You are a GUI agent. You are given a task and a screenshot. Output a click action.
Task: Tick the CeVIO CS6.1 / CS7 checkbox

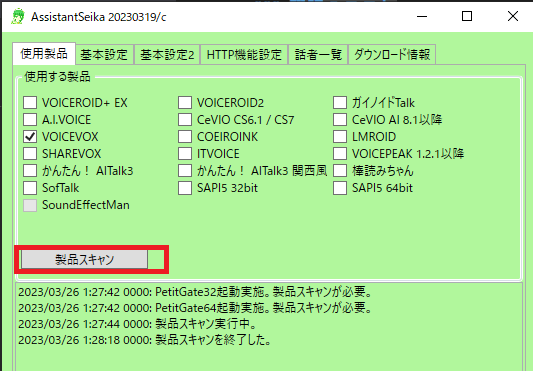185,119
